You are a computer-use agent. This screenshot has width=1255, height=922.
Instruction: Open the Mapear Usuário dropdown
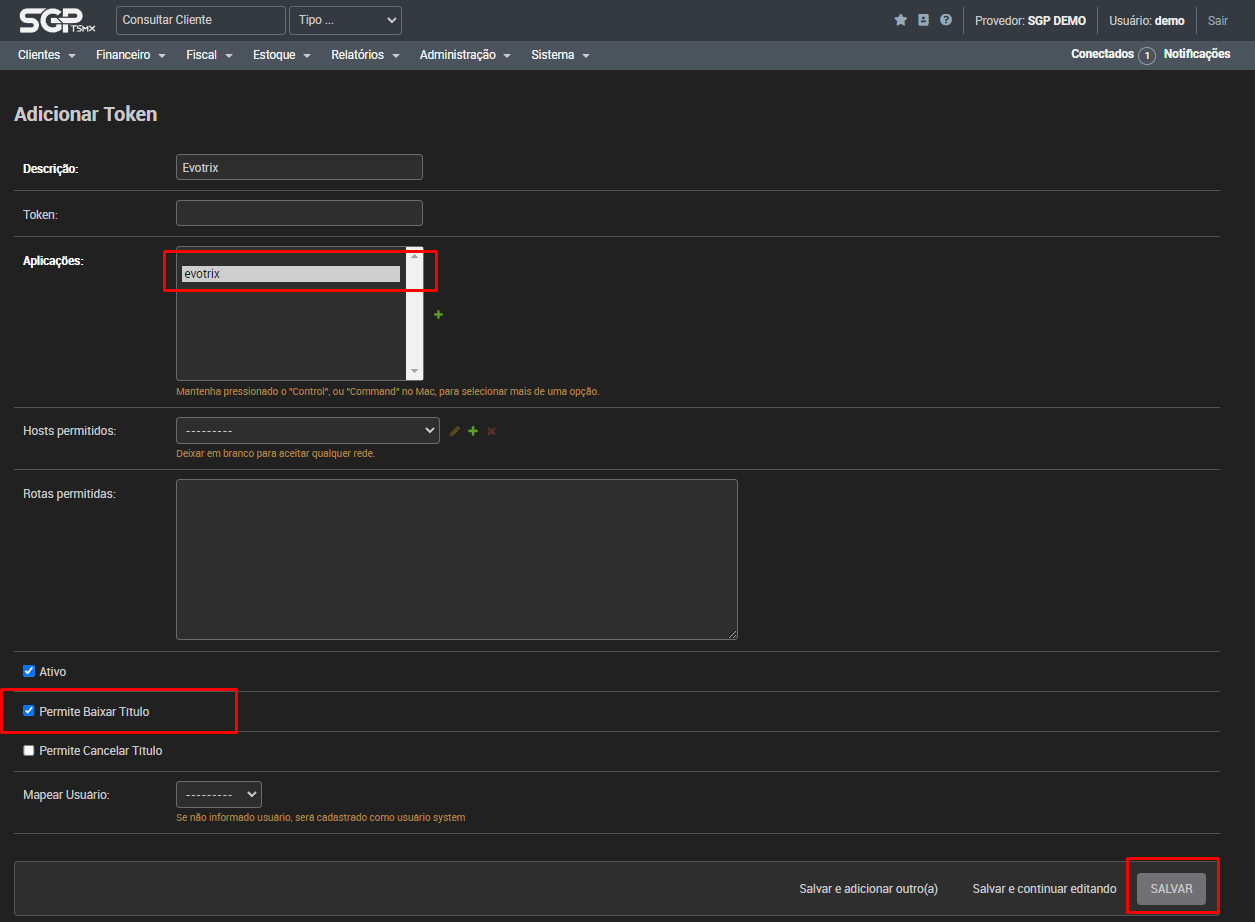(x=218, y=794)
